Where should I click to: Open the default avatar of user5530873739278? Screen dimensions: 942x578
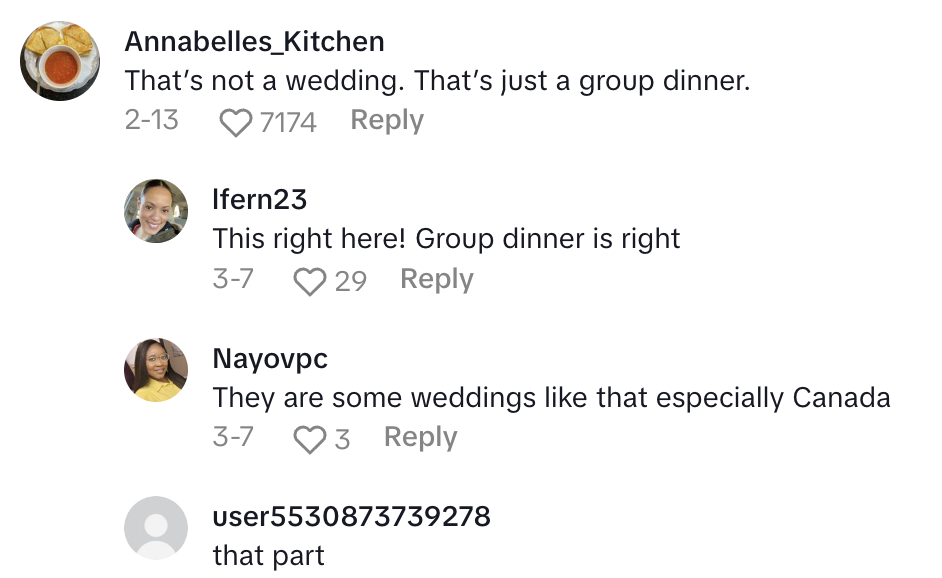click(x=156, y=528)
